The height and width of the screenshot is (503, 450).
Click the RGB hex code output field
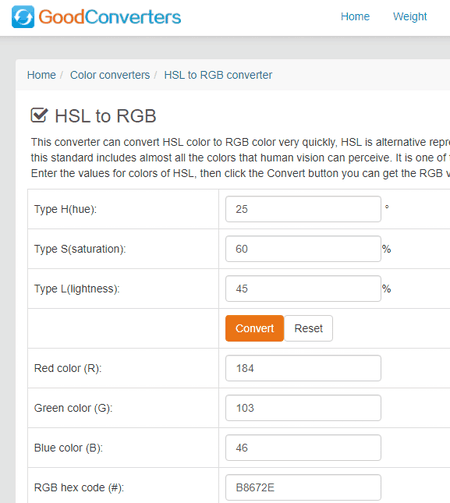click(x=303, y=487)
